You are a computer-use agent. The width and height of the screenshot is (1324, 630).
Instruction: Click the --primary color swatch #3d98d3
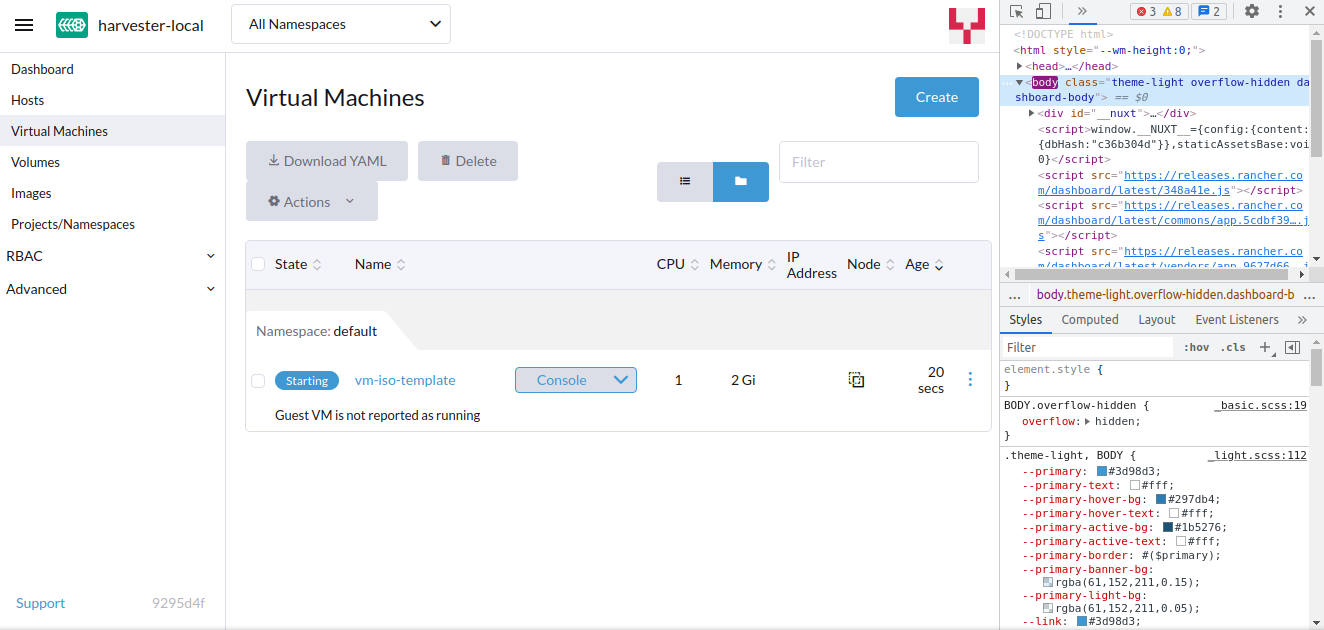1102,471
